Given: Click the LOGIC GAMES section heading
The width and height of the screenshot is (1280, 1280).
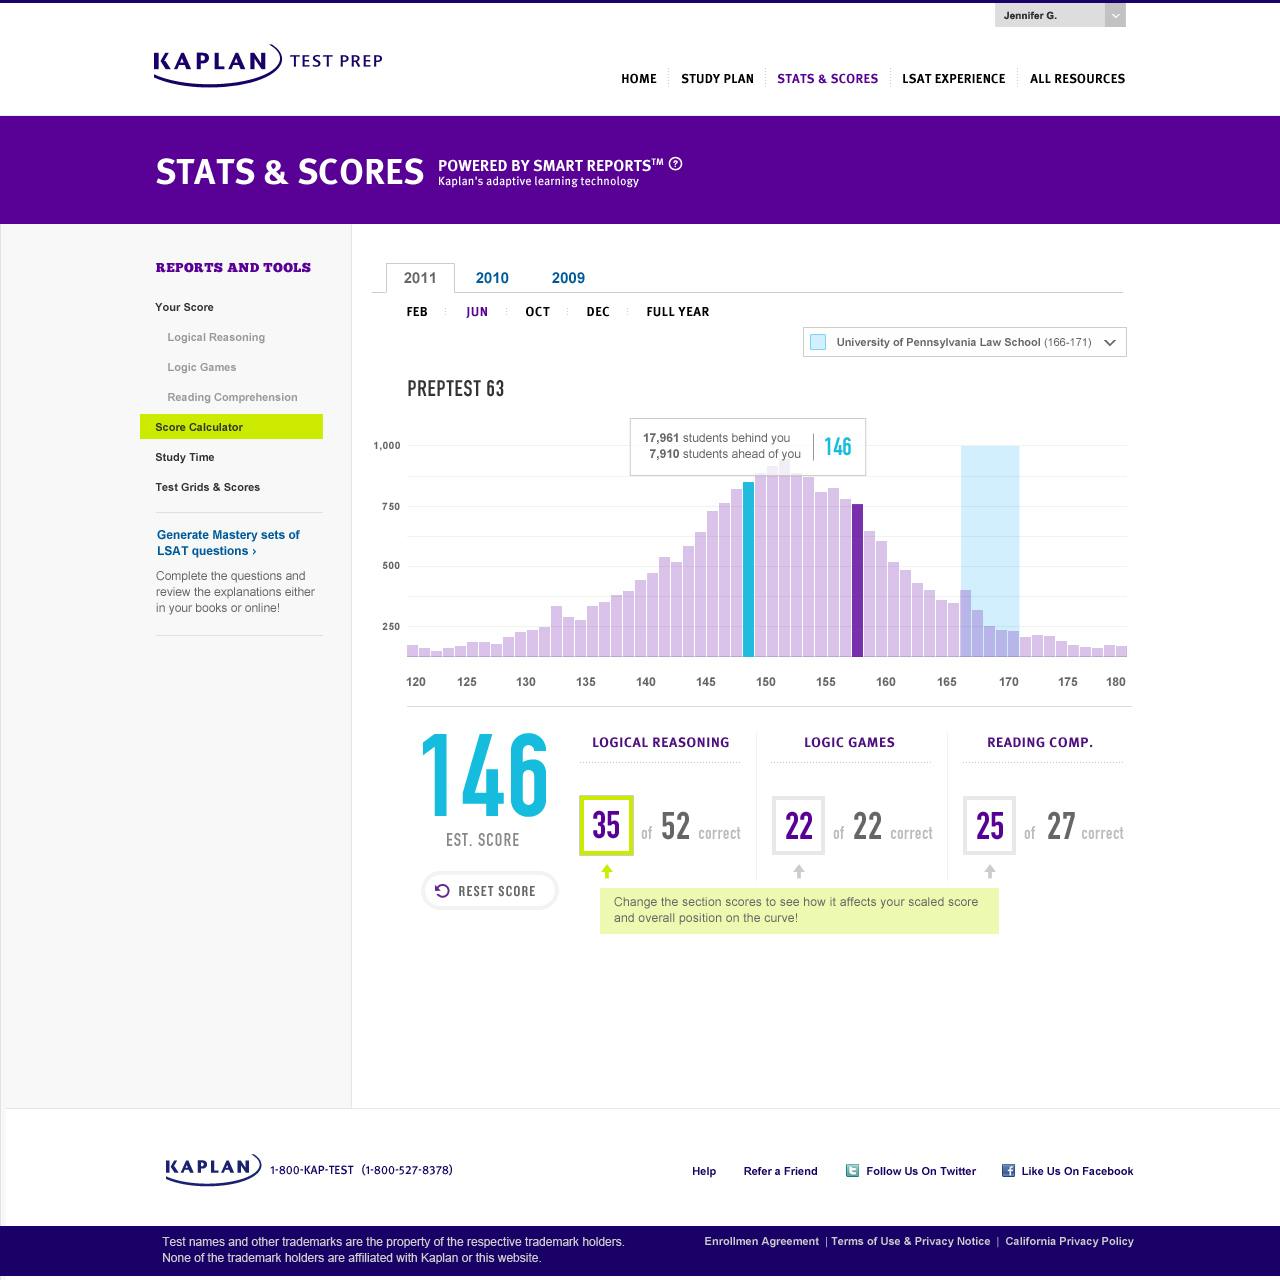Looking at the screenshot, I should tap(849, 742).
